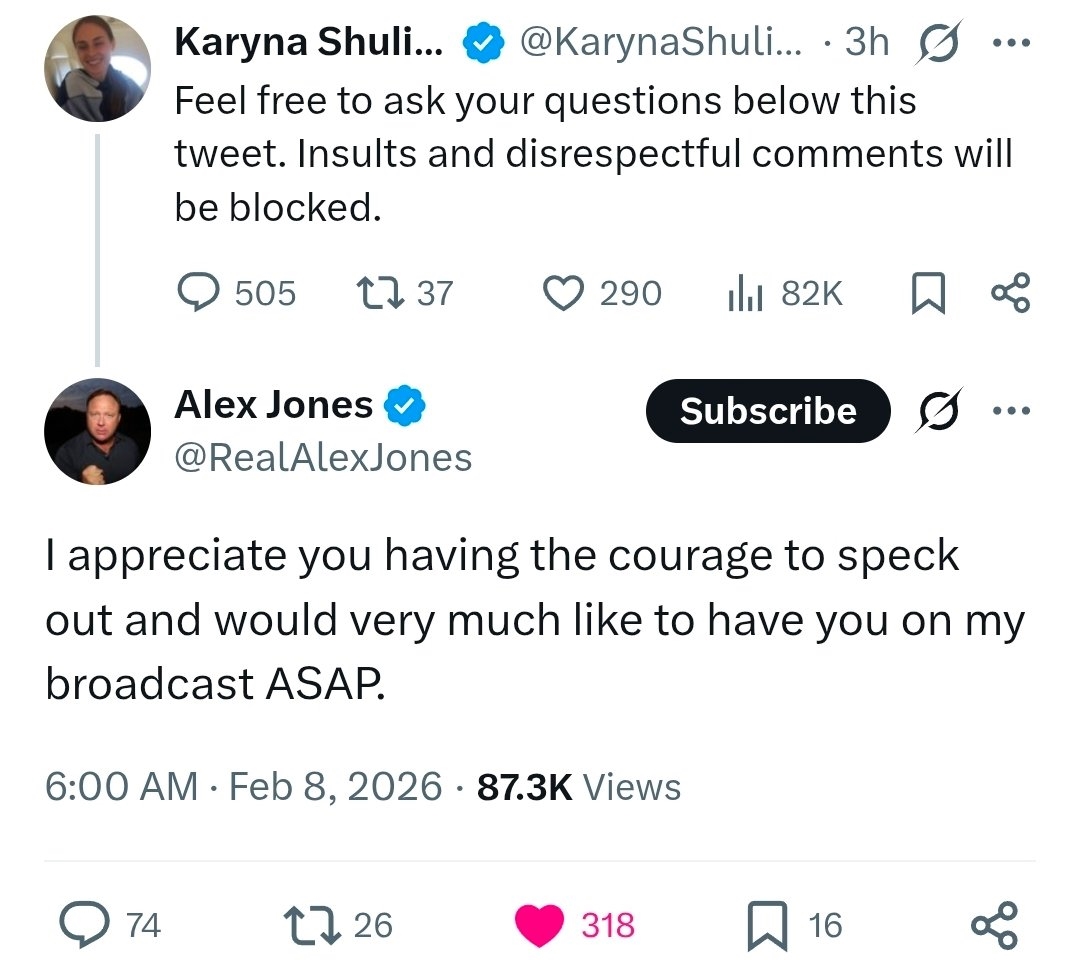The image size is (1079, 970).
Task: Open Alex Jones profile picture
Action: [97, 431]
